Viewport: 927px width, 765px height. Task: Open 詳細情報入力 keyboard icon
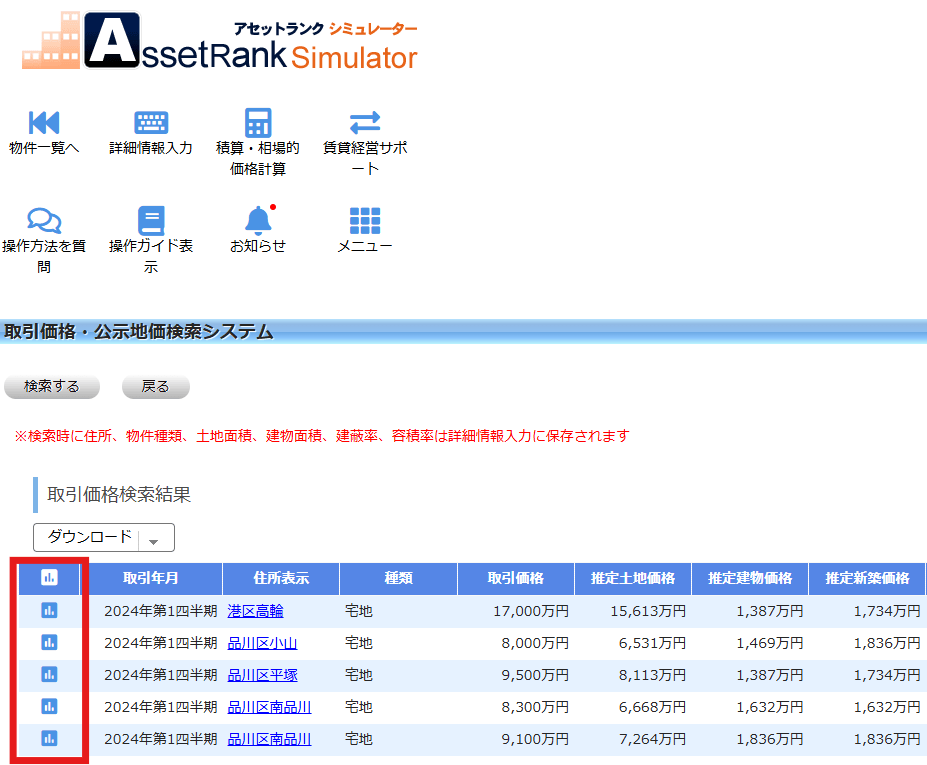[x=149, y=121]
